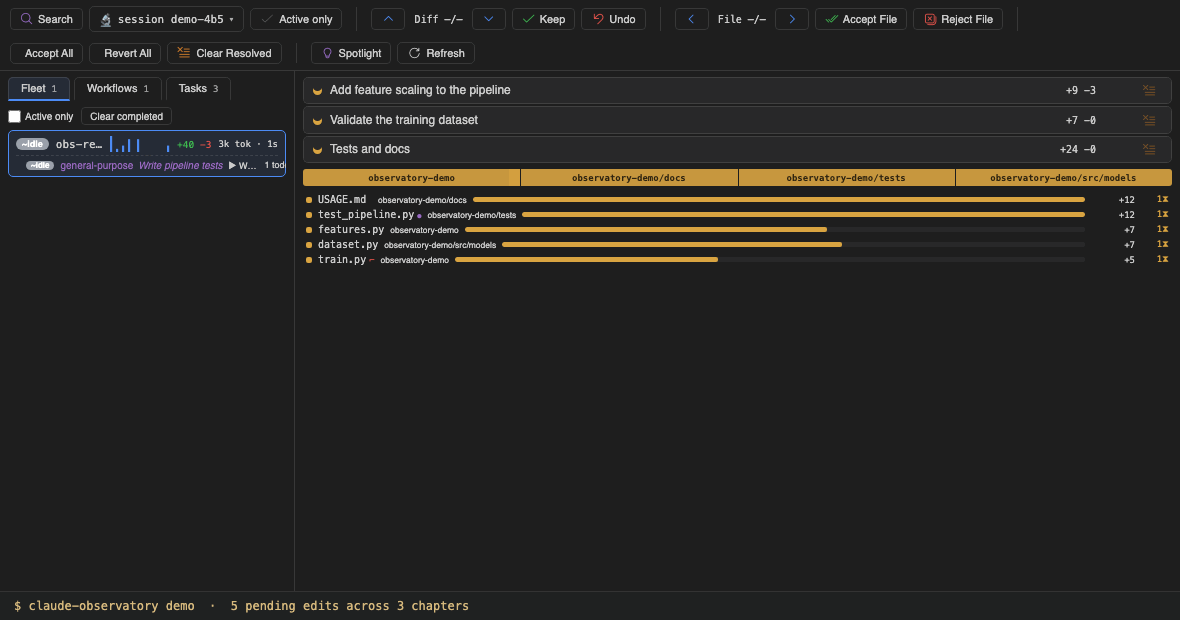
Task: Click the double-check icon on Accept File
Action: (832, 19)
